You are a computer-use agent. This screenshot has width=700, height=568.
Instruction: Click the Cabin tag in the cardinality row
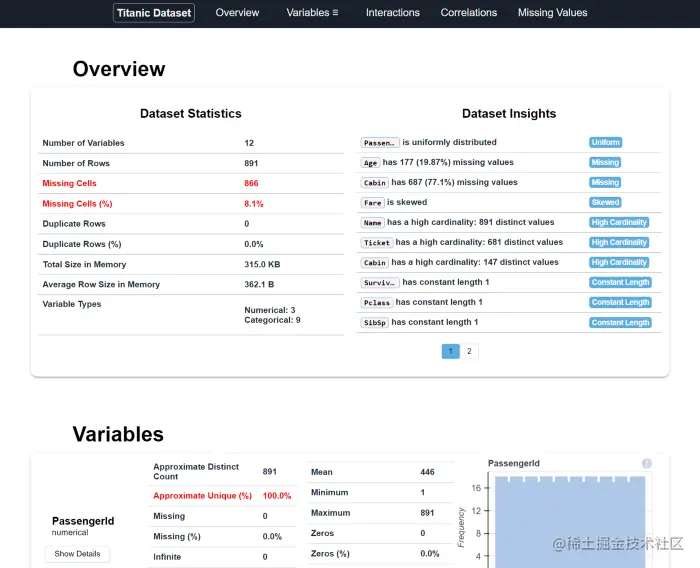pyautogui.click(x=375, y=263)
